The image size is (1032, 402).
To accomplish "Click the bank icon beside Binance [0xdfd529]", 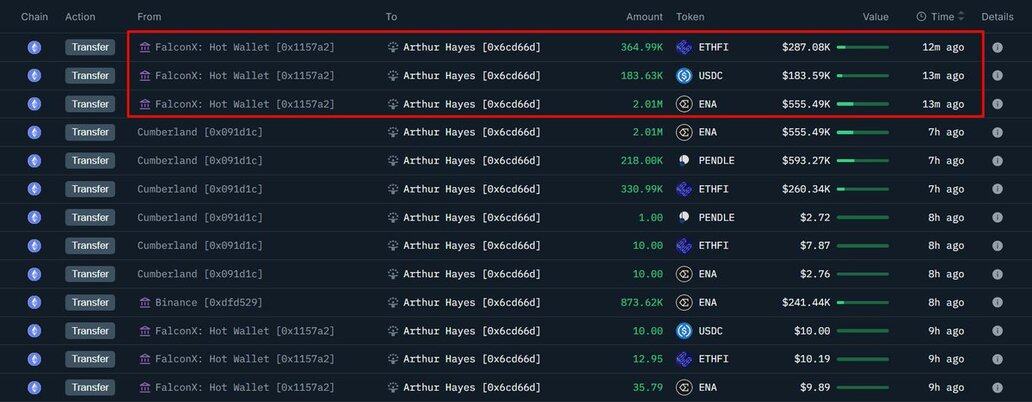I will (x=146, y=303).
